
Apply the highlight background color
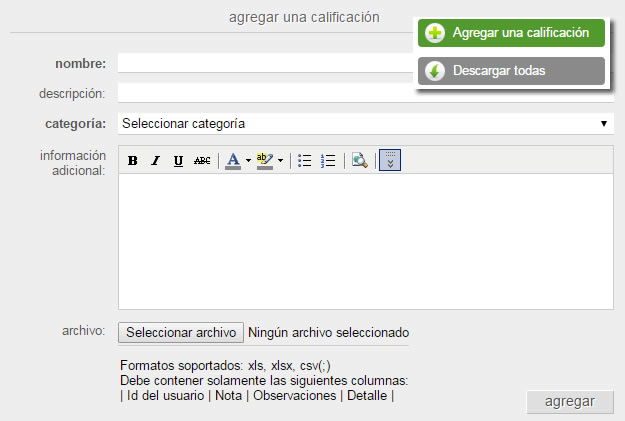264,161
